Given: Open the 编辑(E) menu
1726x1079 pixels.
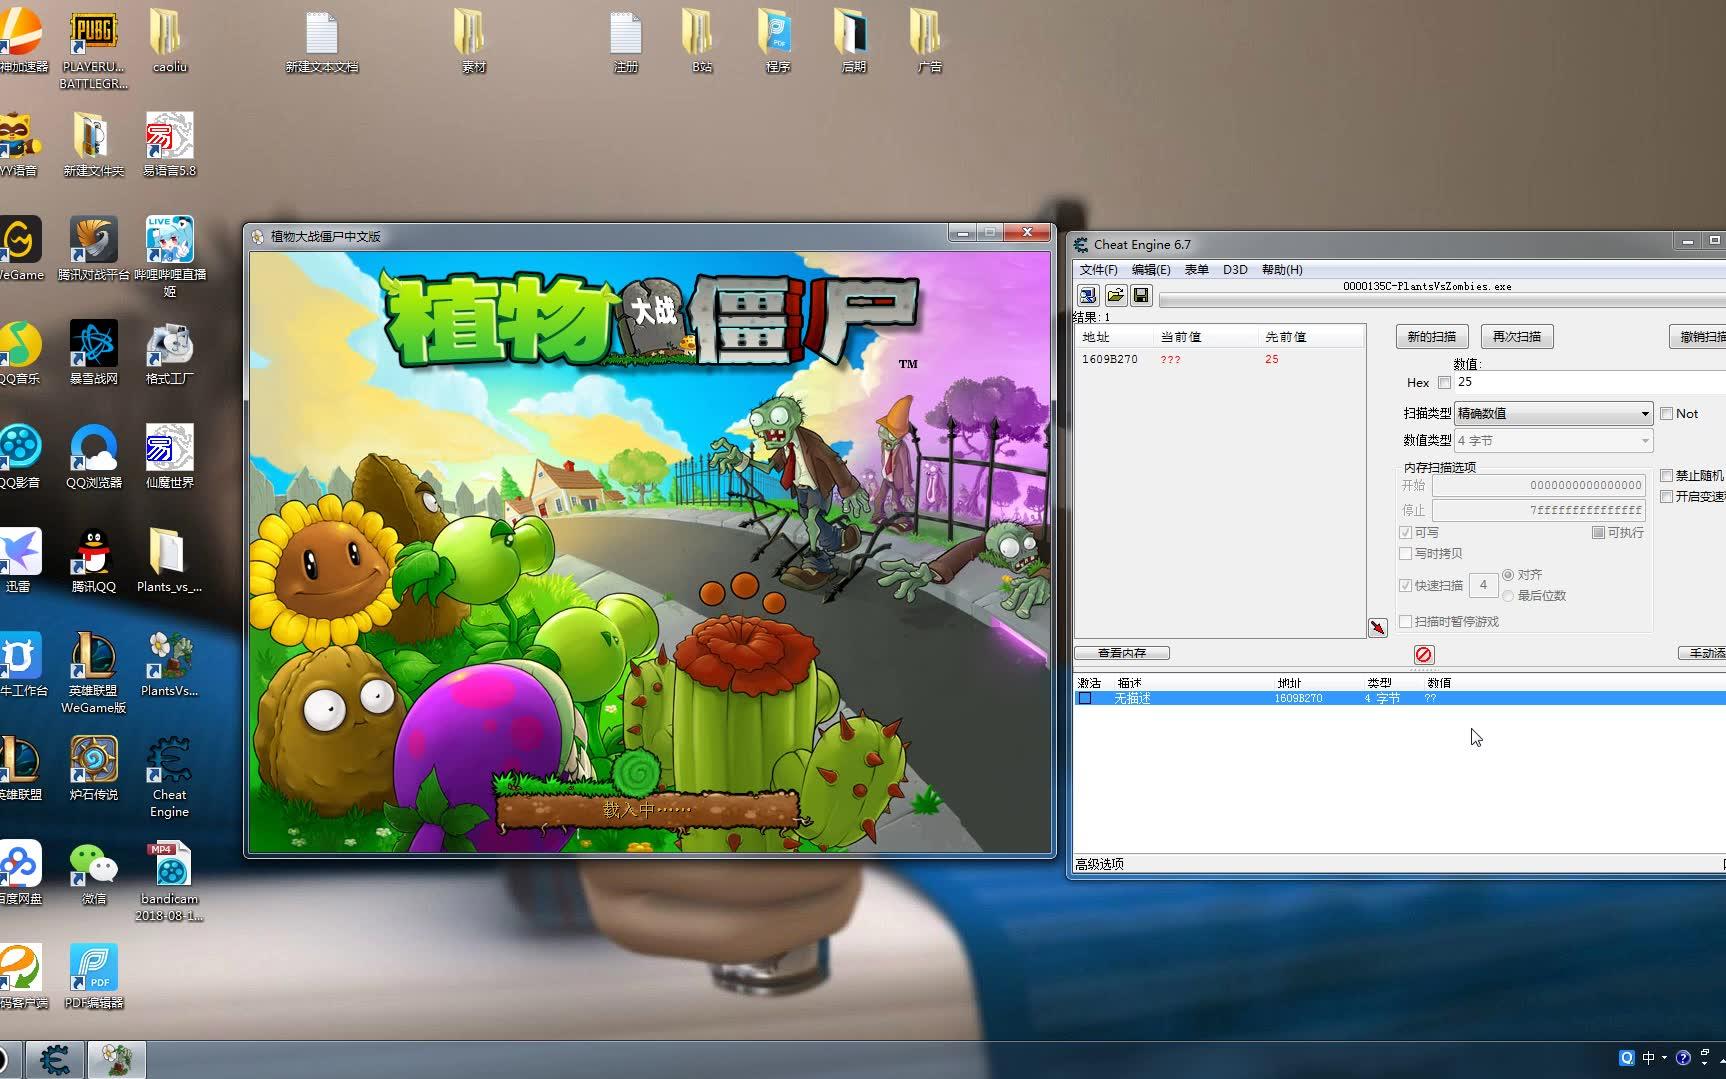Looking at the screenshot, I should pyautogui.click(x=1151, y=269).
